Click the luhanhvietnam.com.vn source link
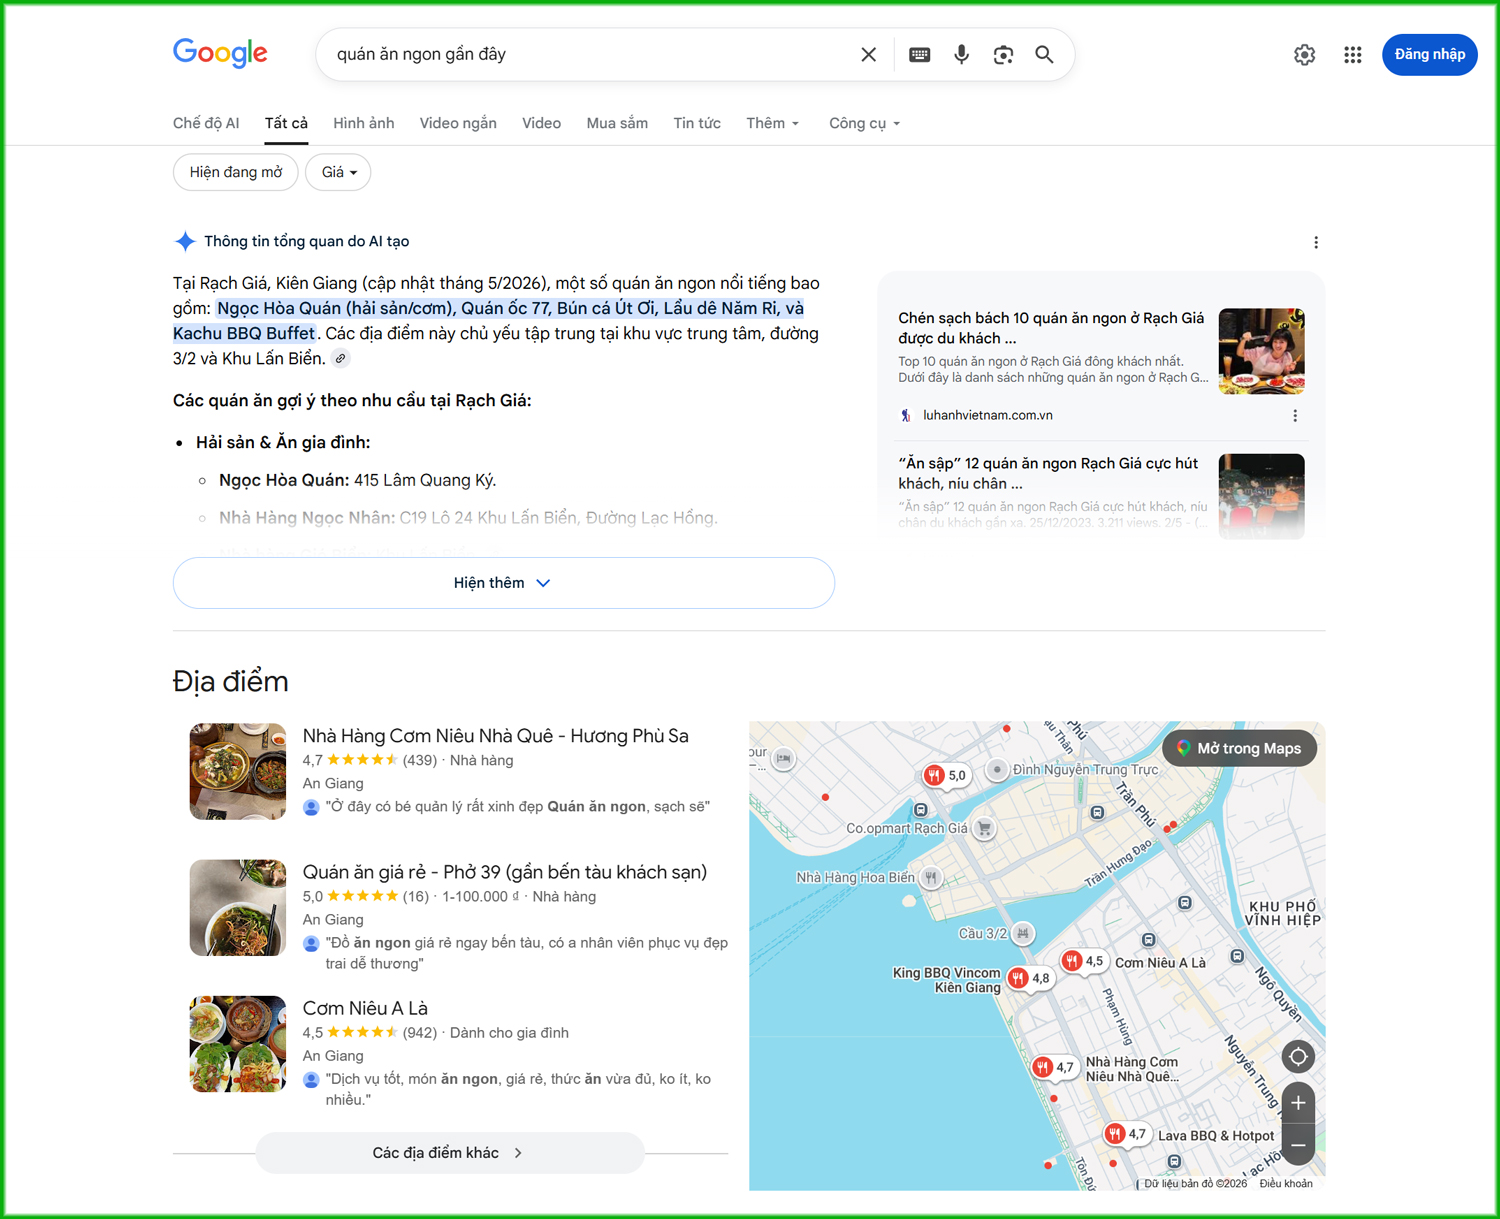 [987, 415]
